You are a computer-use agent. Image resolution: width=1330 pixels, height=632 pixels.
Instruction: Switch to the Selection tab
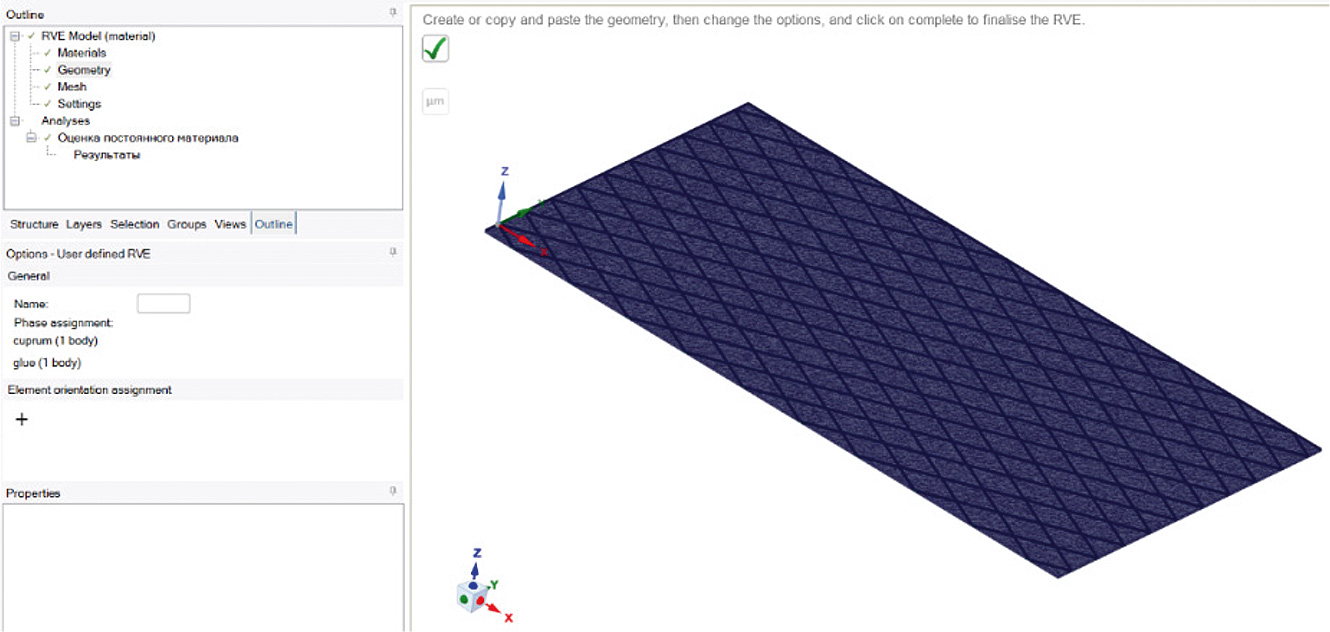tap(135, 224)
